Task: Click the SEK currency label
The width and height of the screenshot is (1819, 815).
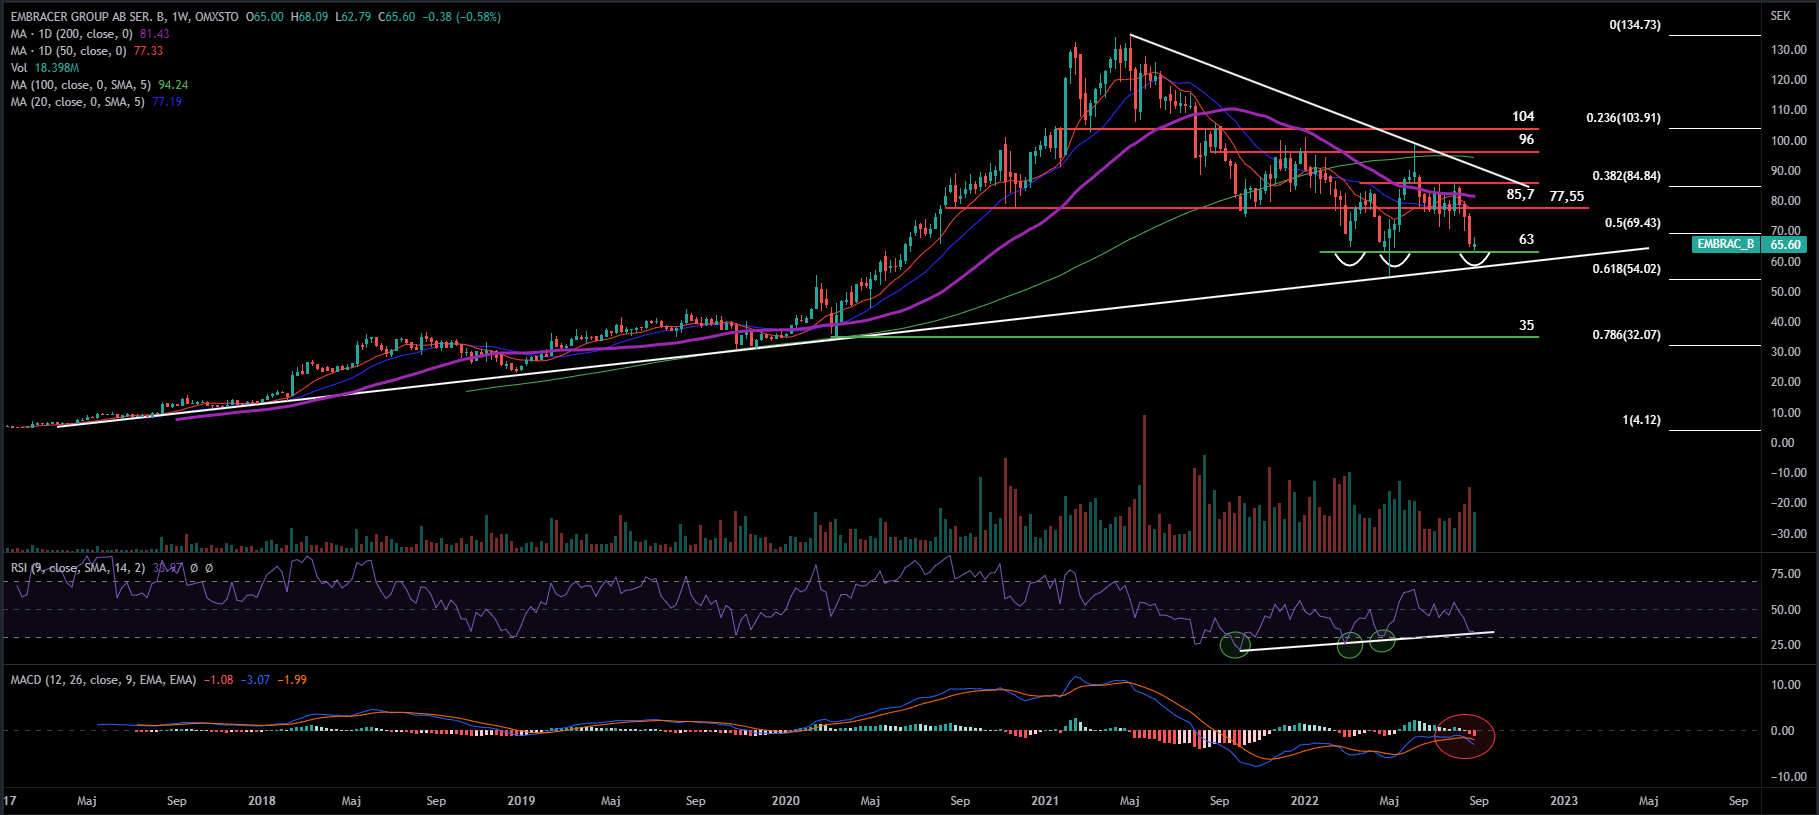Action: (1780, 16)
